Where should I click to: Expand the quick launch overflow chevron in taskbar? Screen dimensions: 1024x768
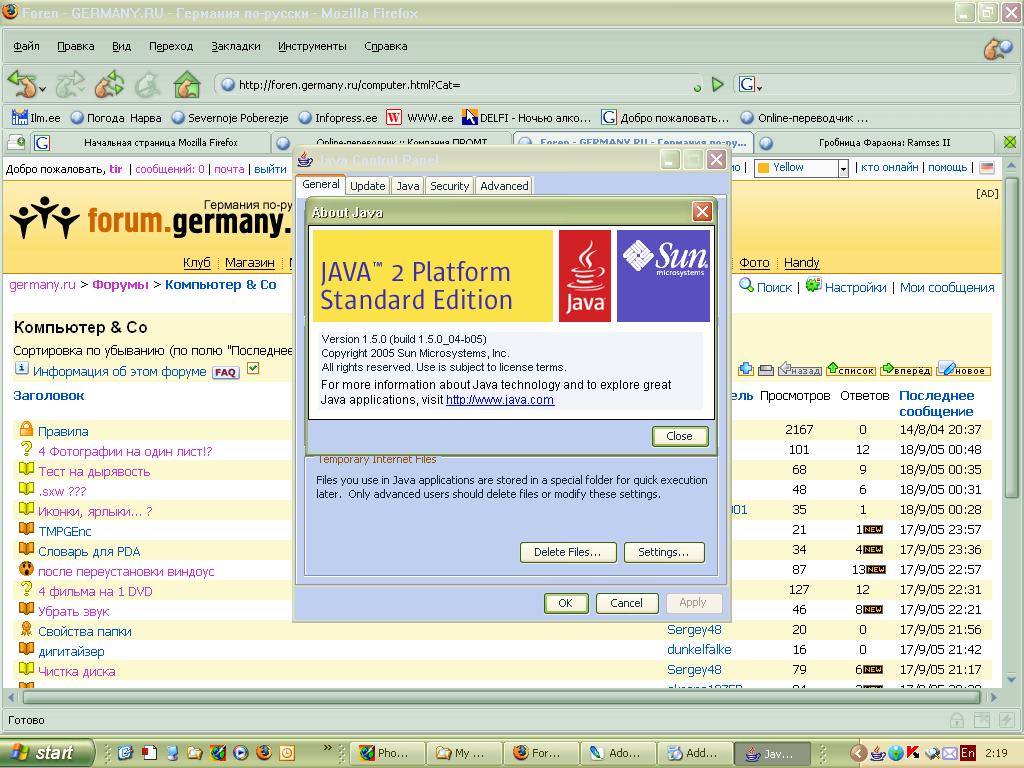tap(328, 746)
